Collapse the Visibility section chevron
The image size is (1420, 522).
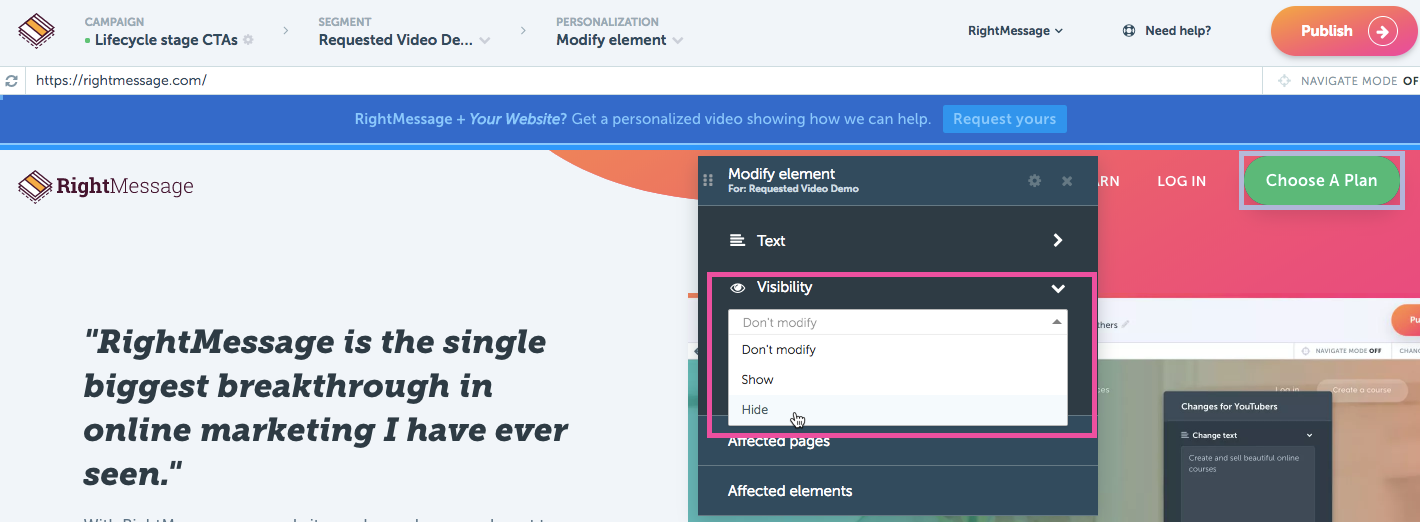tap(1058, 289)
